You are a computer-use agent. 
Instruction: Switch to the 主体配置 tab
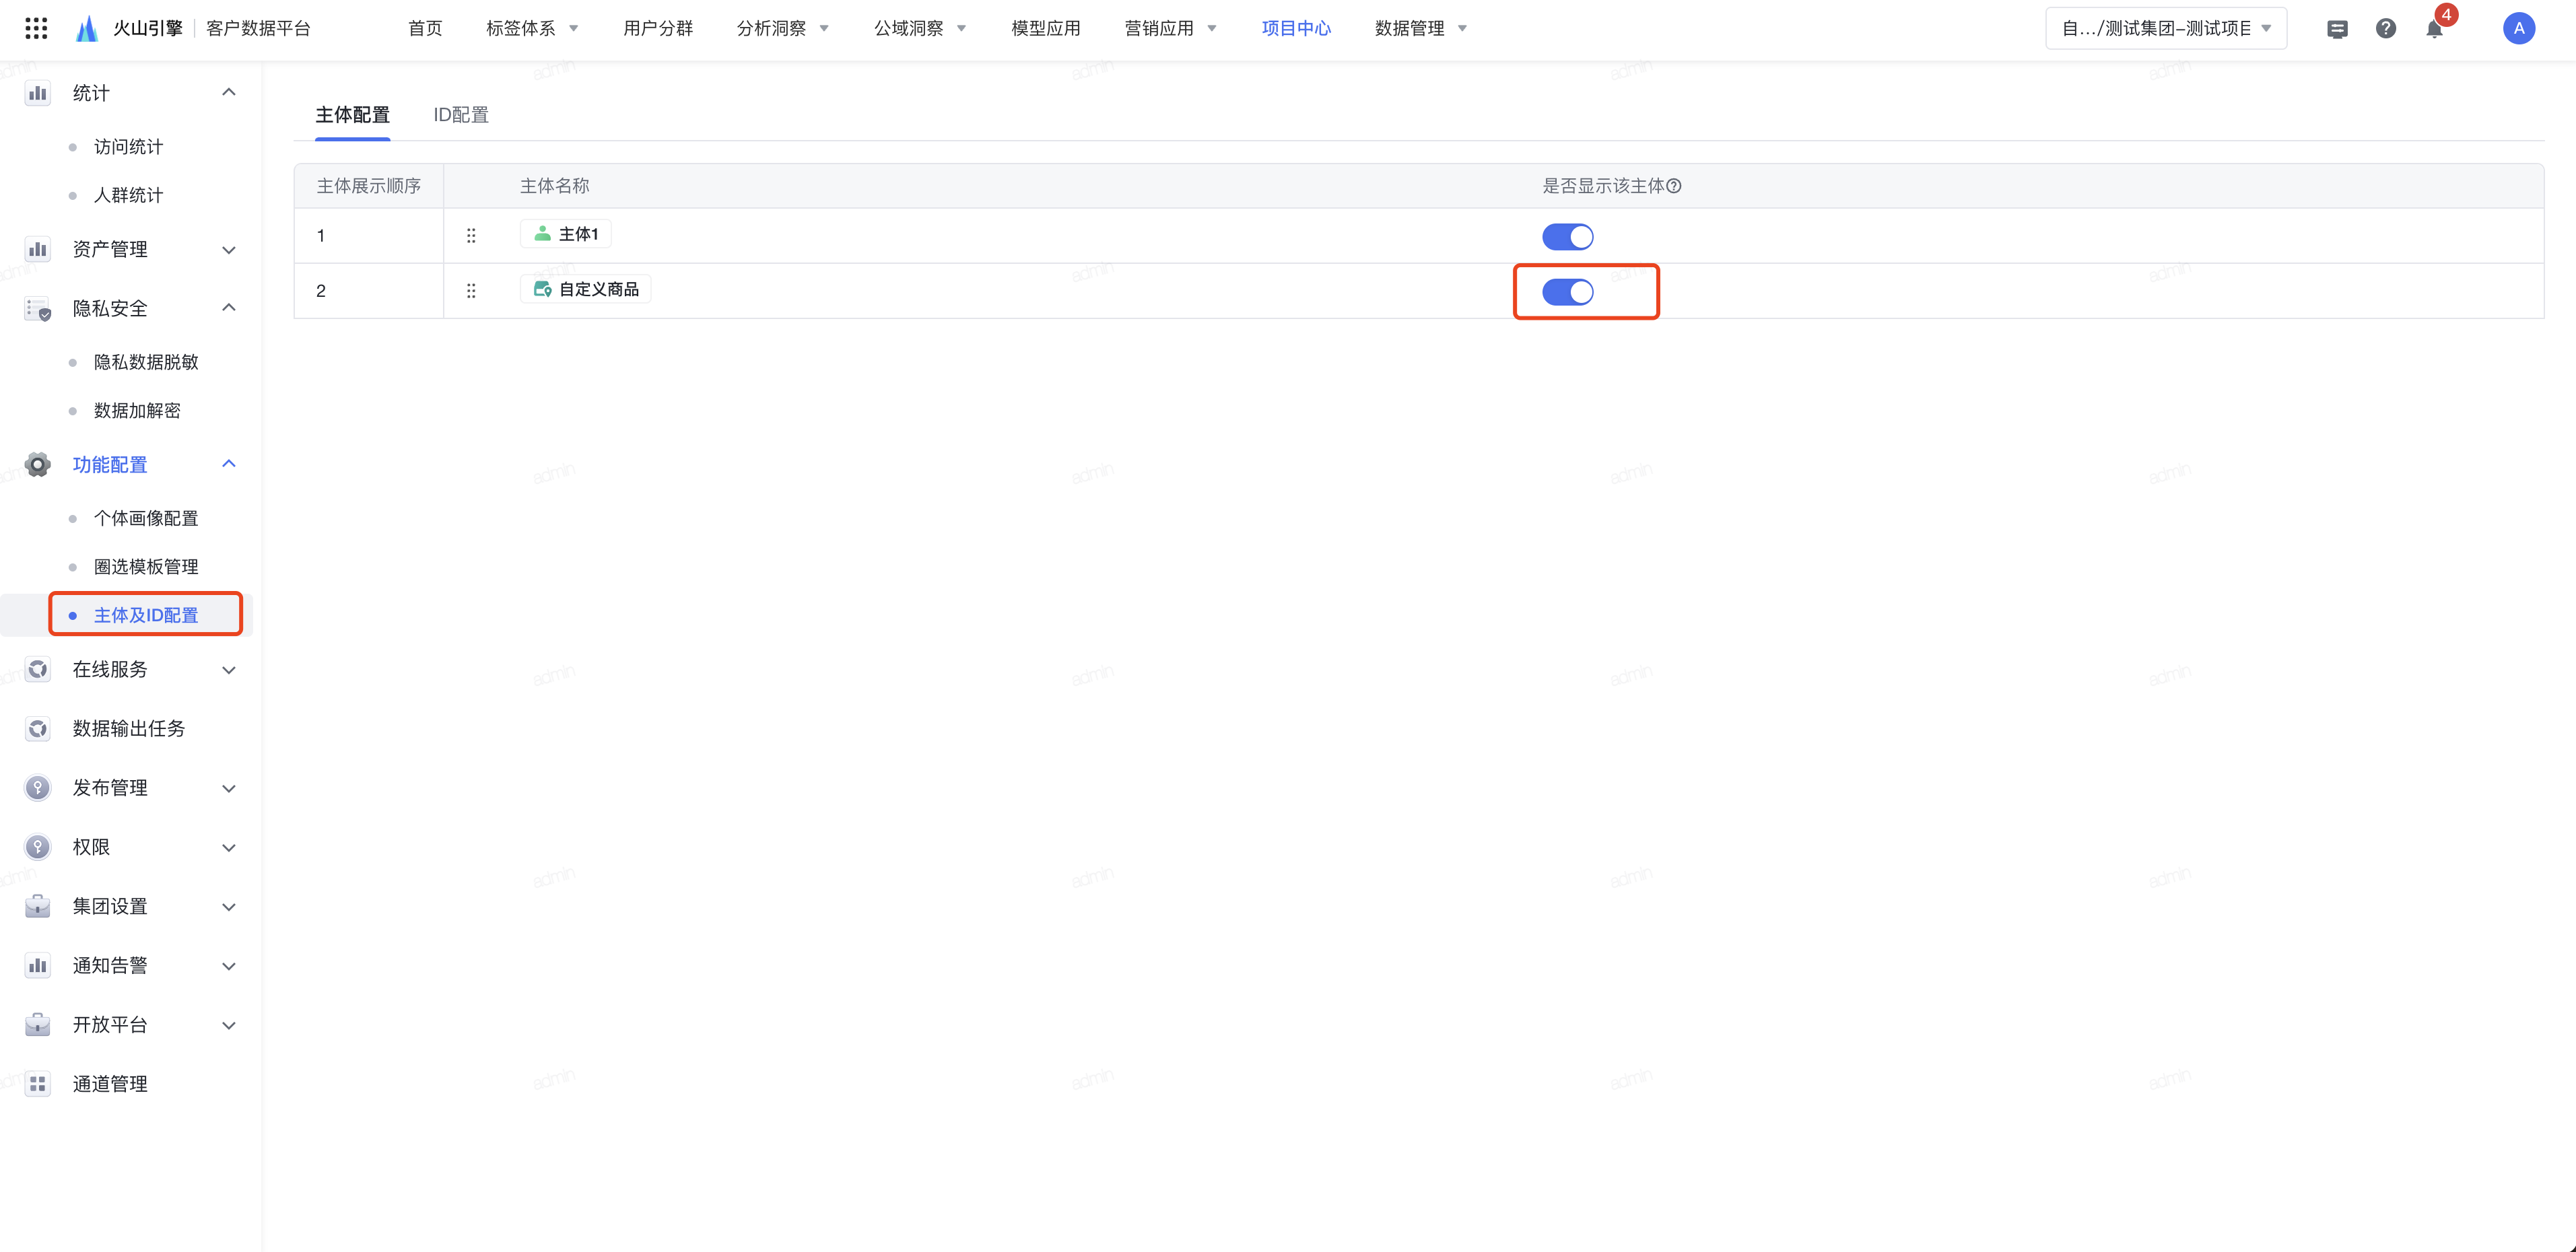coord(352,115)
